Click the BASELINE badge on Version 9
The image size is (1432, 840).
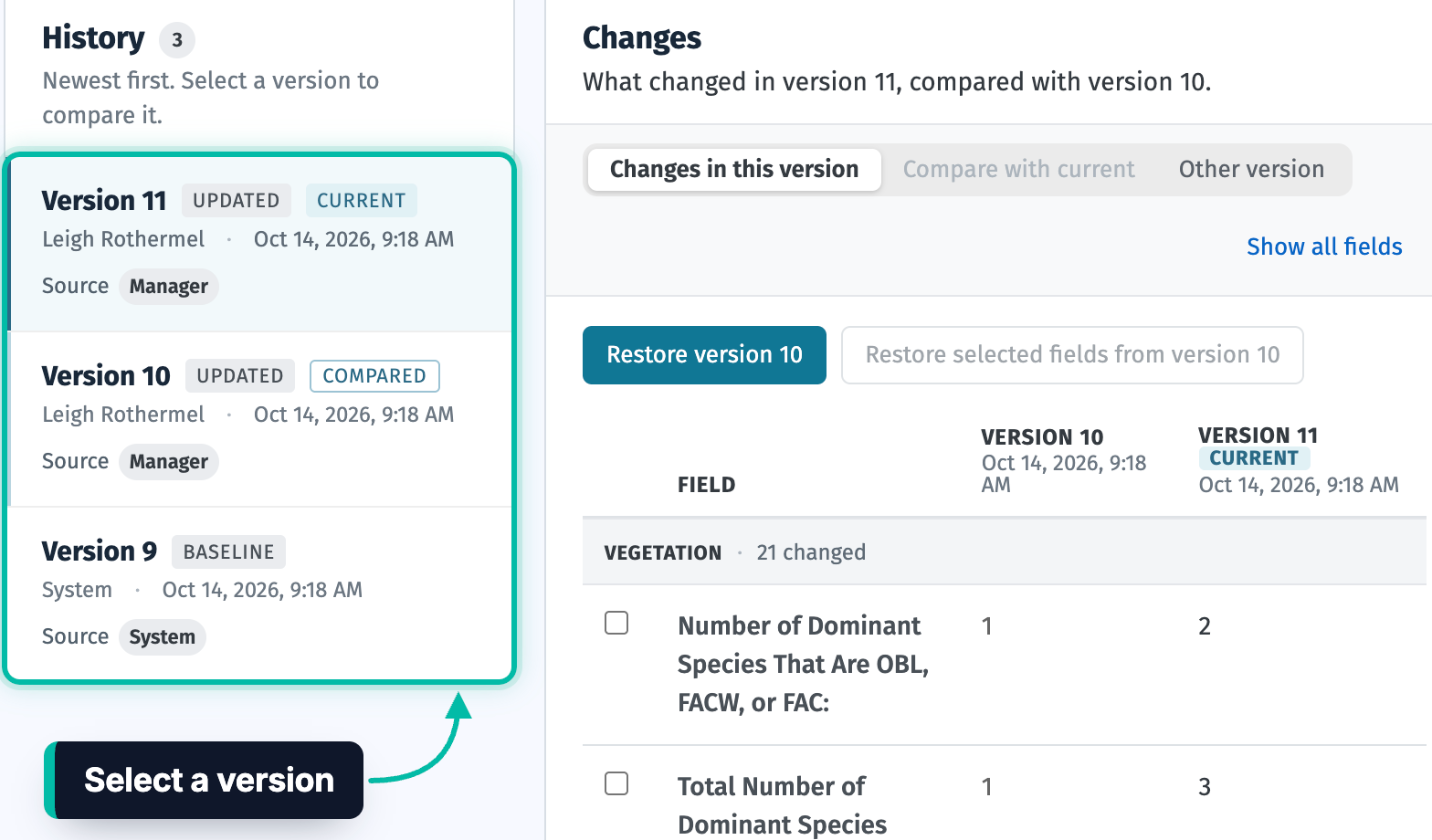(x=229, y=551)
